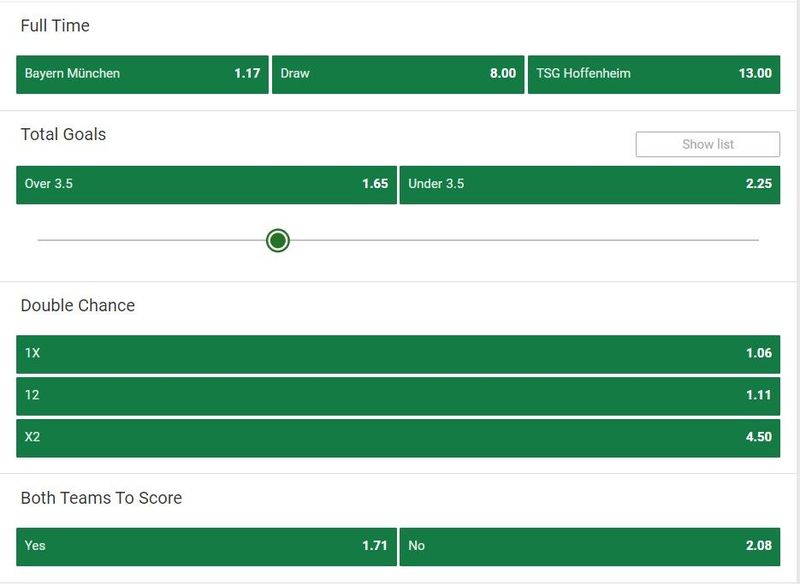The height and width of the screenshot is (584, 800).
Task: Bet Yes on Both Teams To Score
Action: point(206,547)
